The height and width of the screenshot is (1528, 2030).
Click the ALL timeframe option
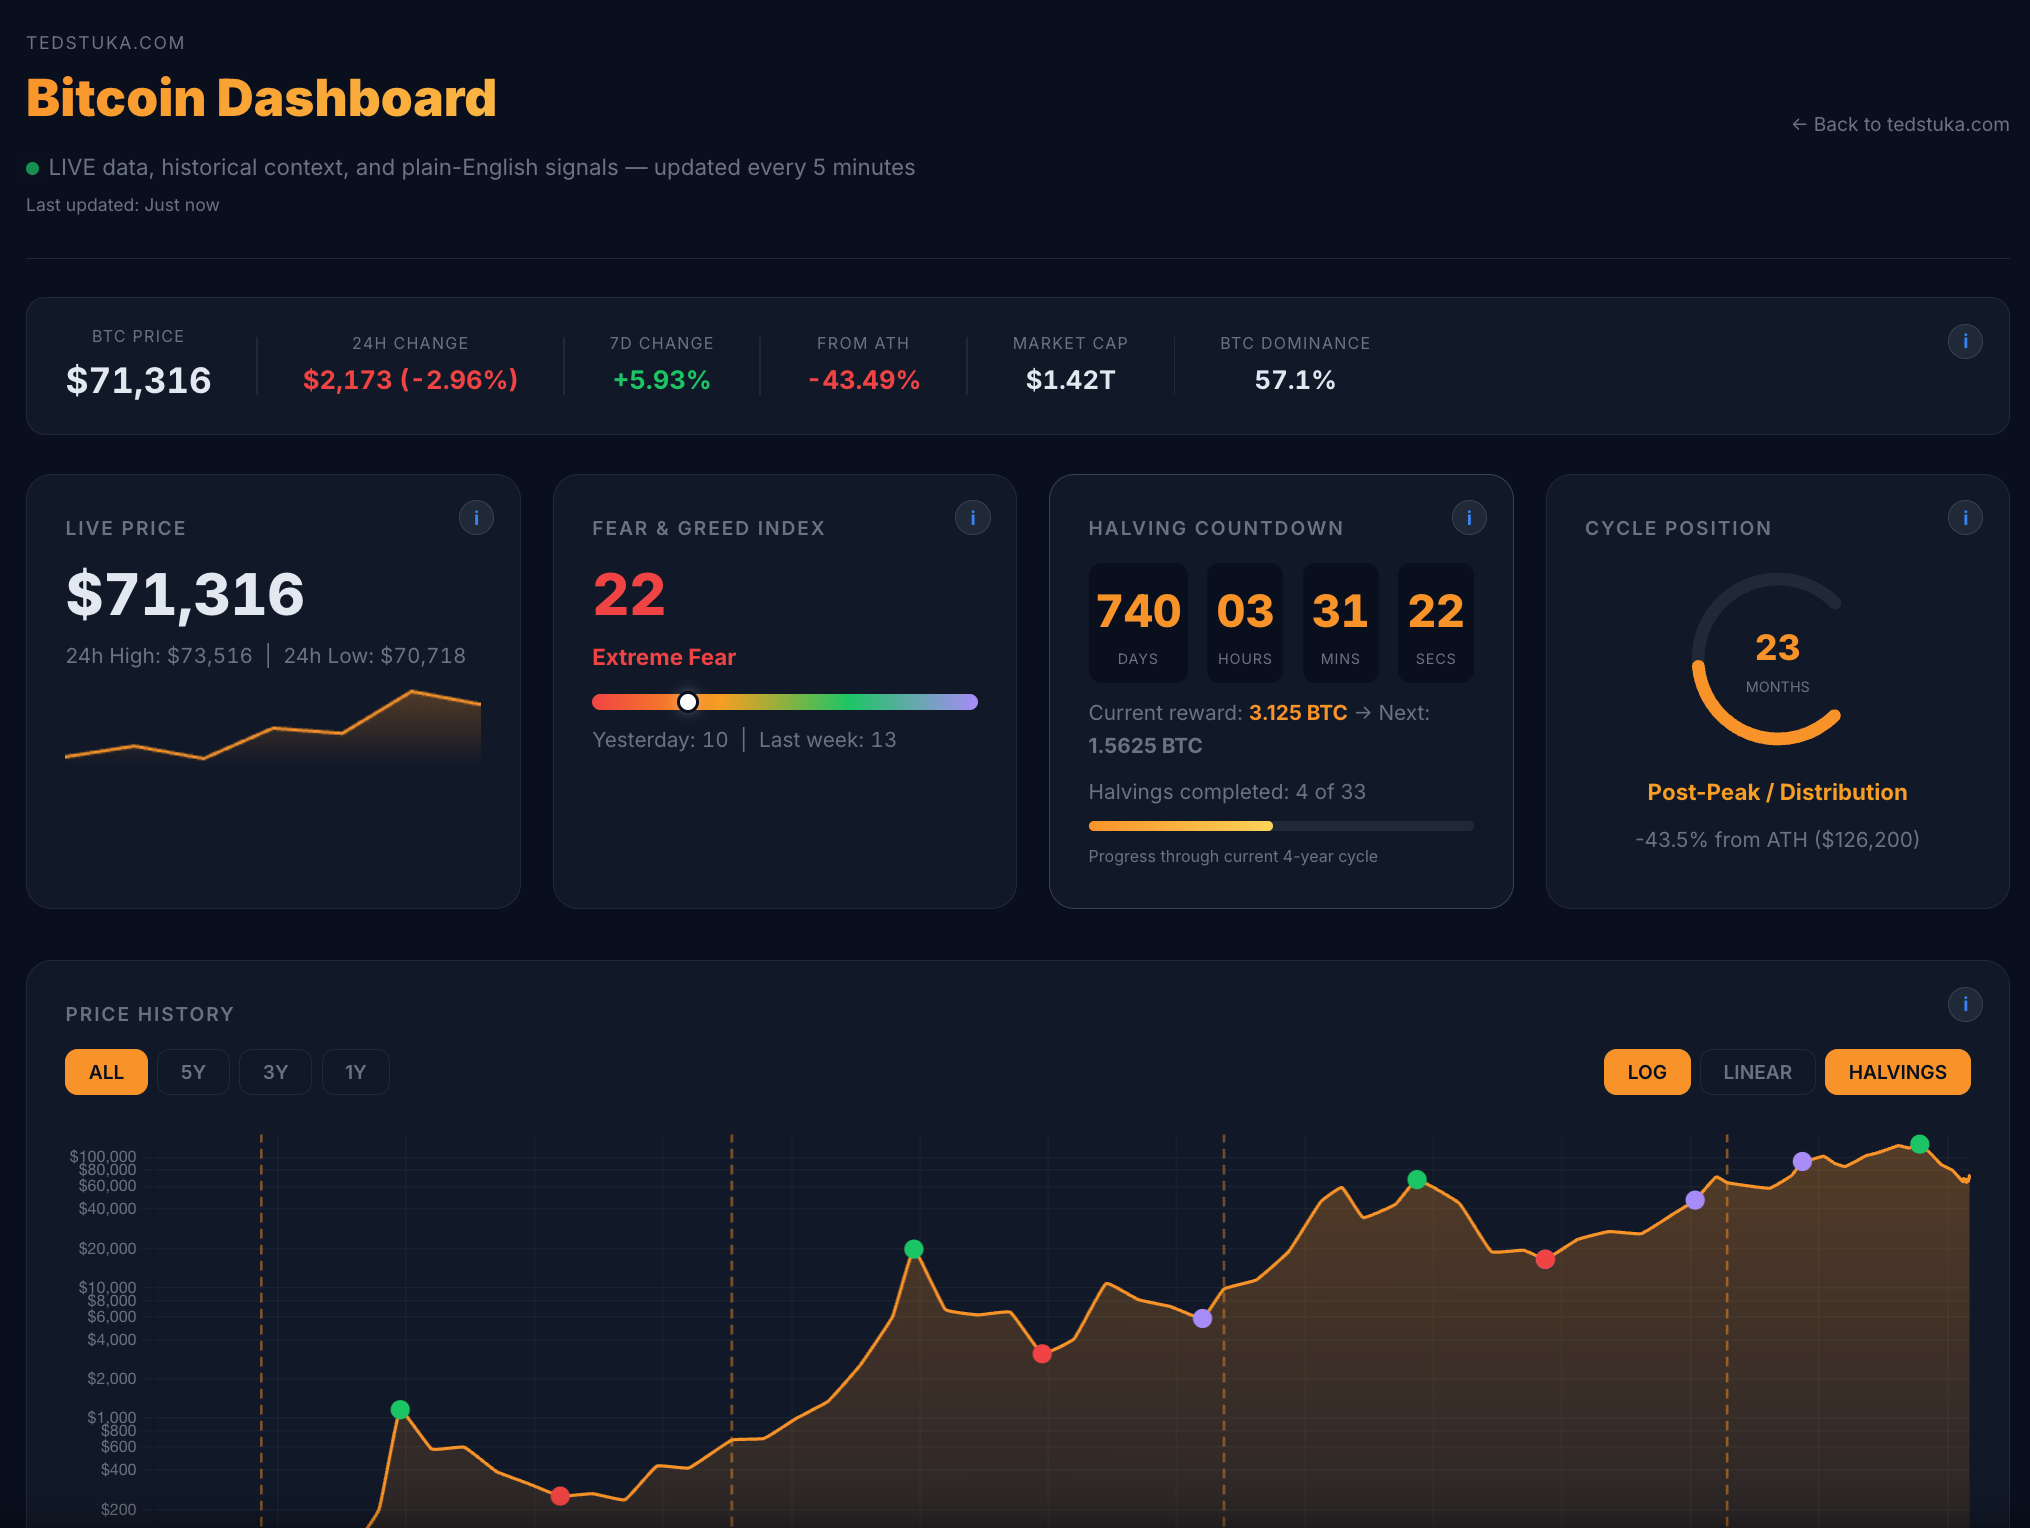tap(105, 1071)
